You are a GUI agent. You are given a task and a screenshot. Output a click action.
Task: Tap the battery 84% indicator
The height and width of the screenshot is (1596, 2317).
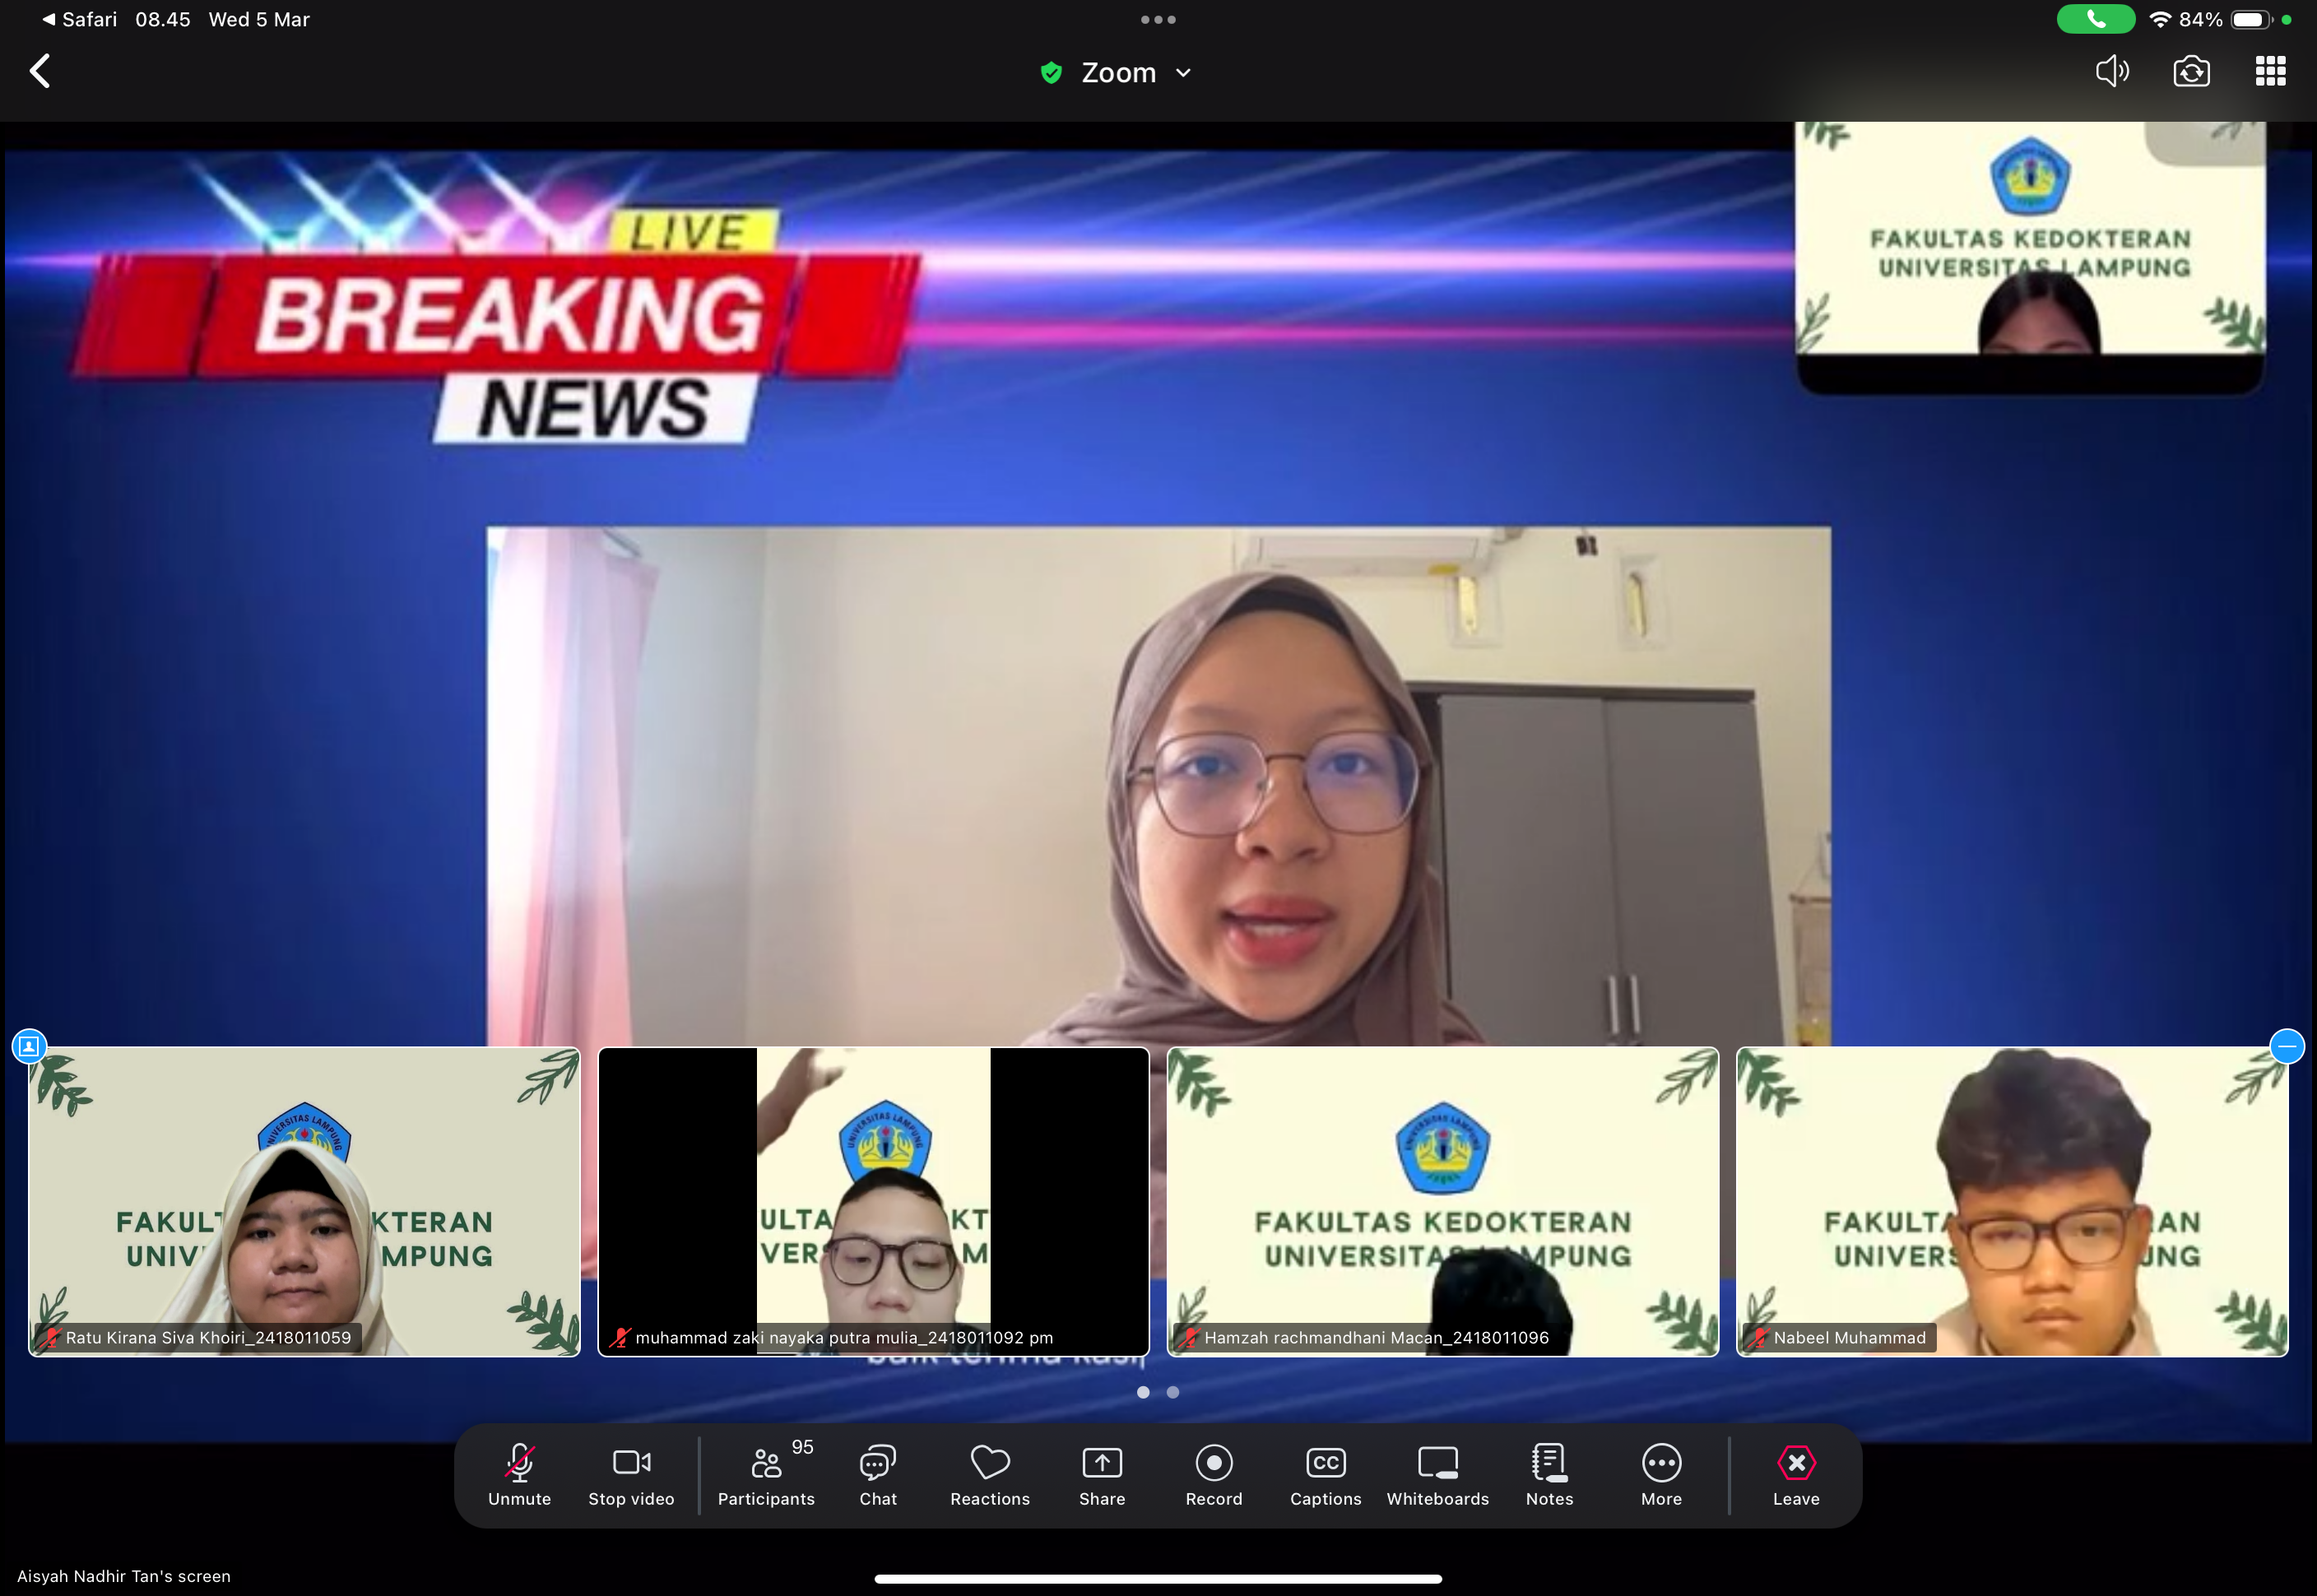[2225, 19]
